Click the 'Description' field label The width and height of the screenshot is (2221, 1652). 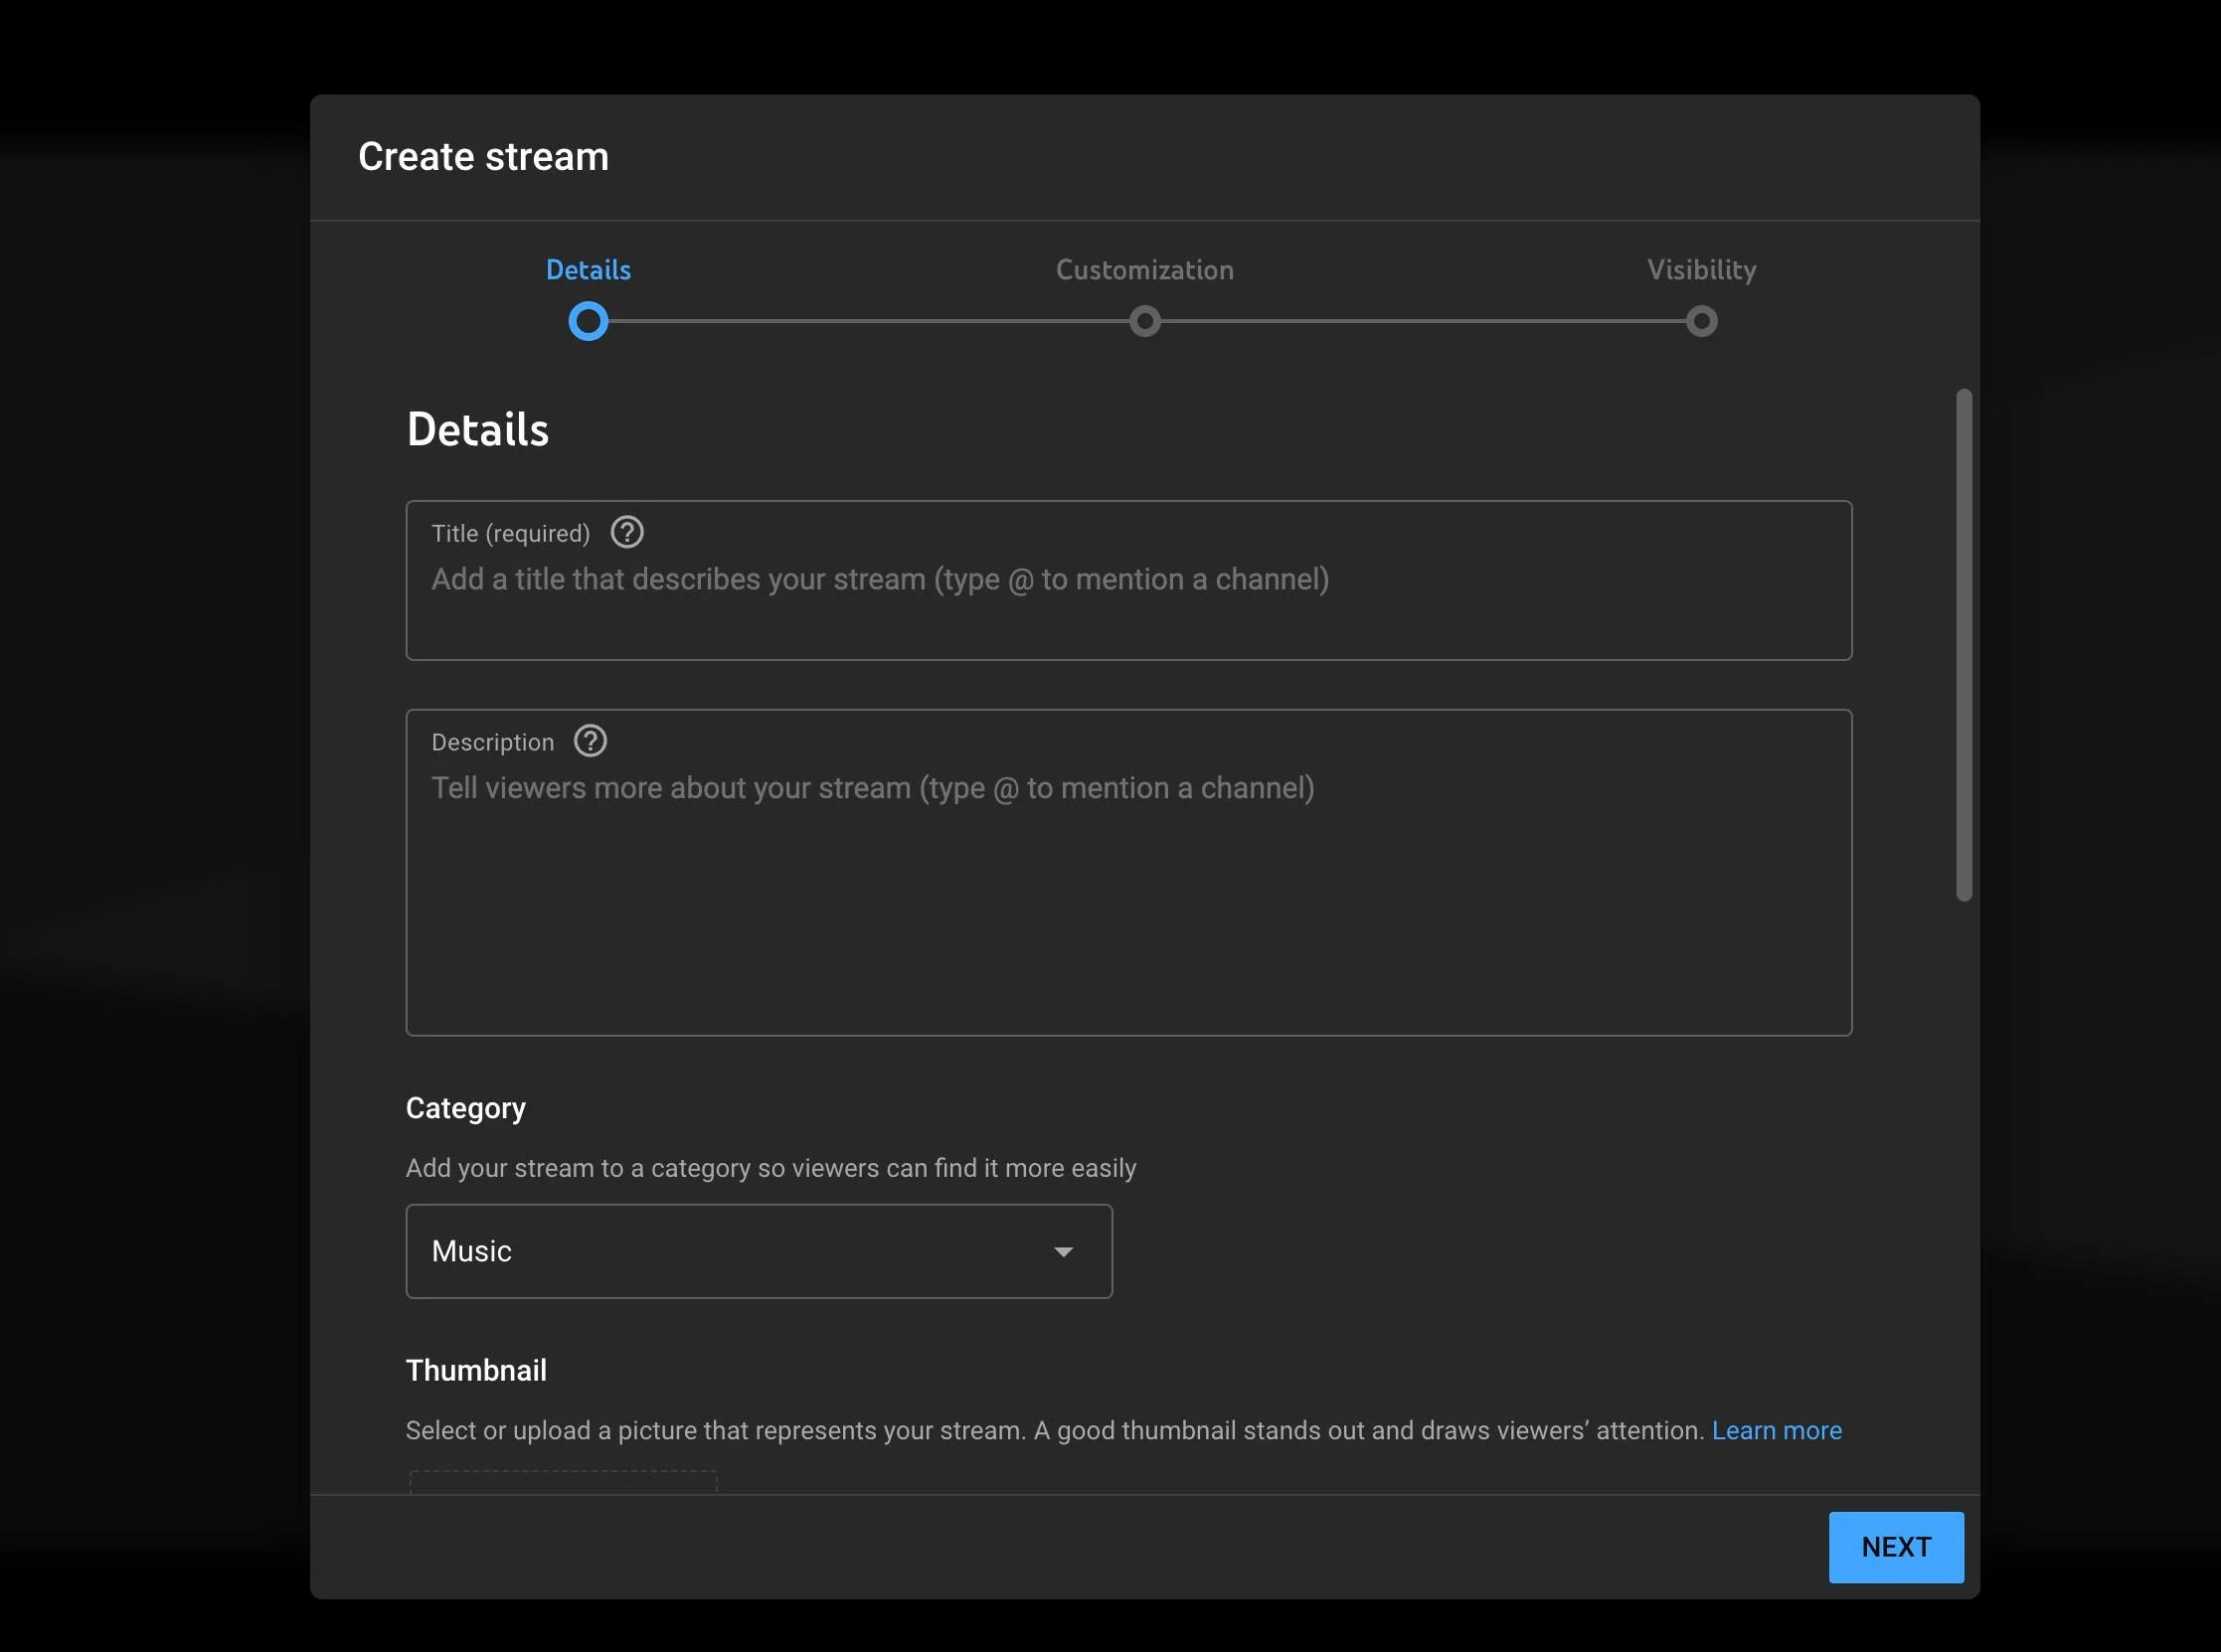[x=492, y=742]
